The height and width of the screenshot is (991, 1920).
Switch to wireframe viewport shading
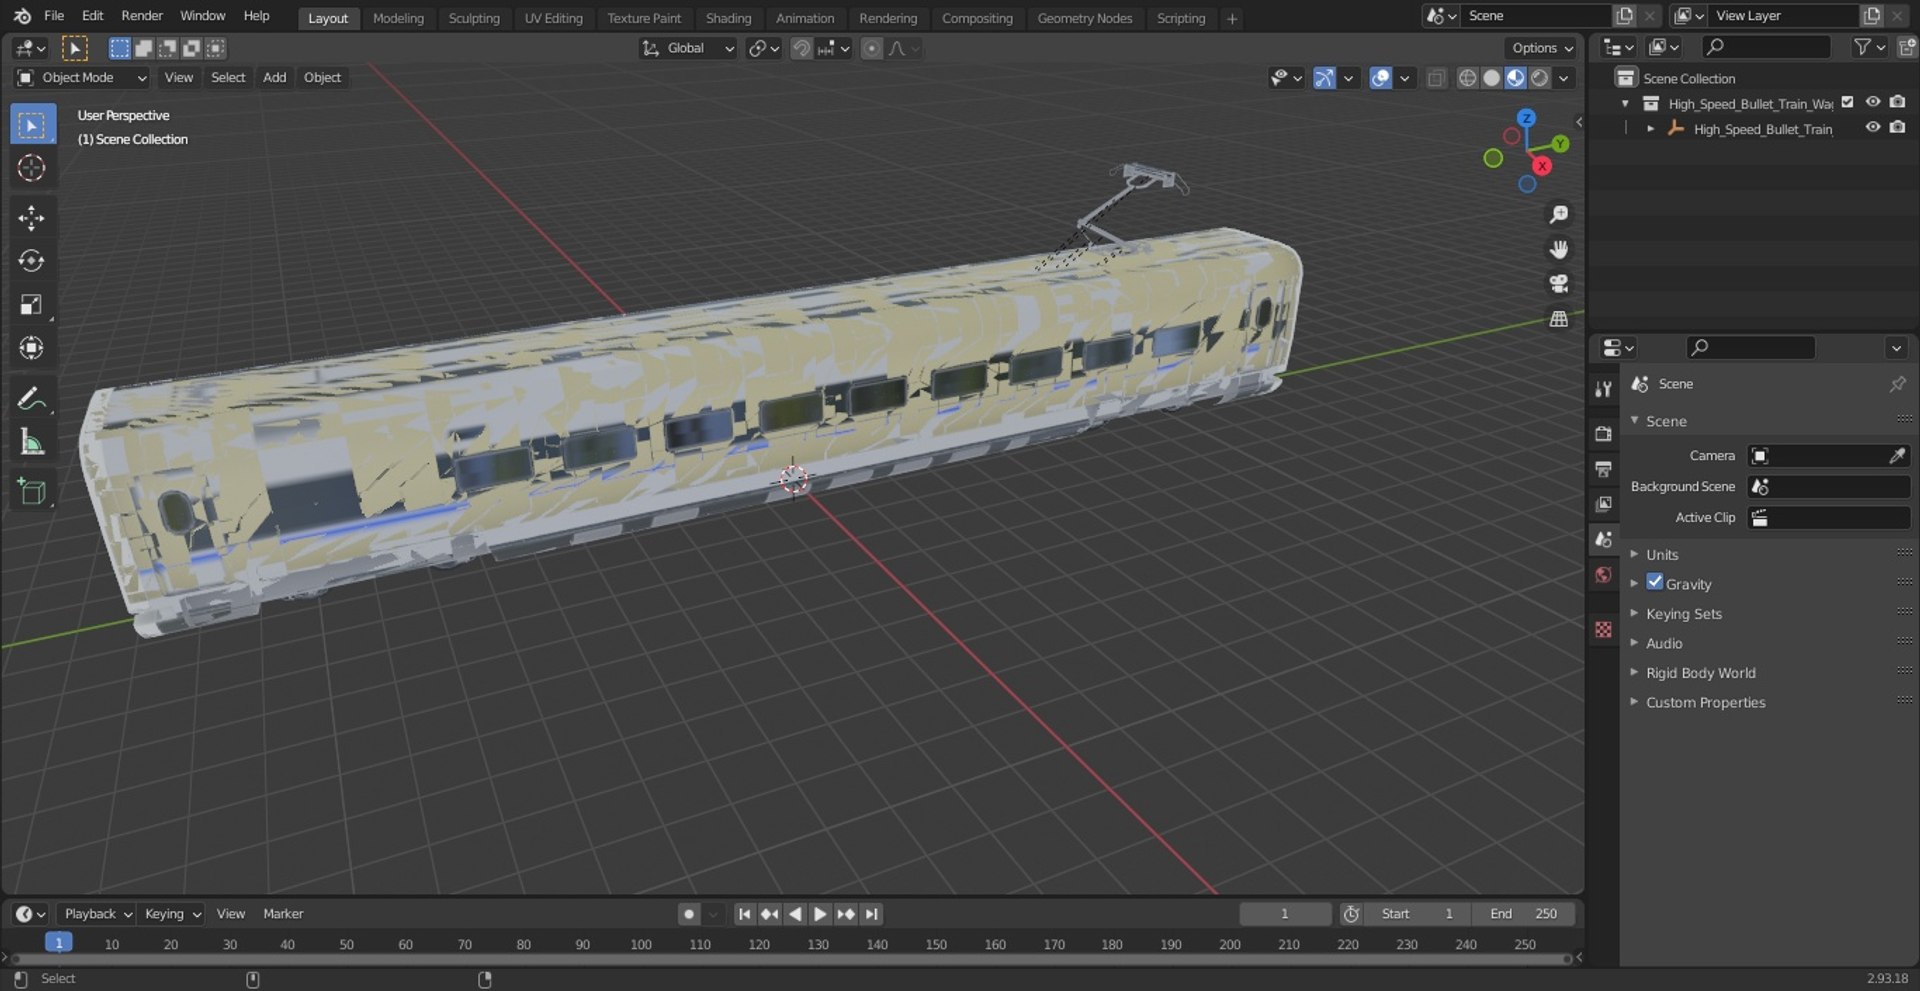click(x=1467, y=78)
